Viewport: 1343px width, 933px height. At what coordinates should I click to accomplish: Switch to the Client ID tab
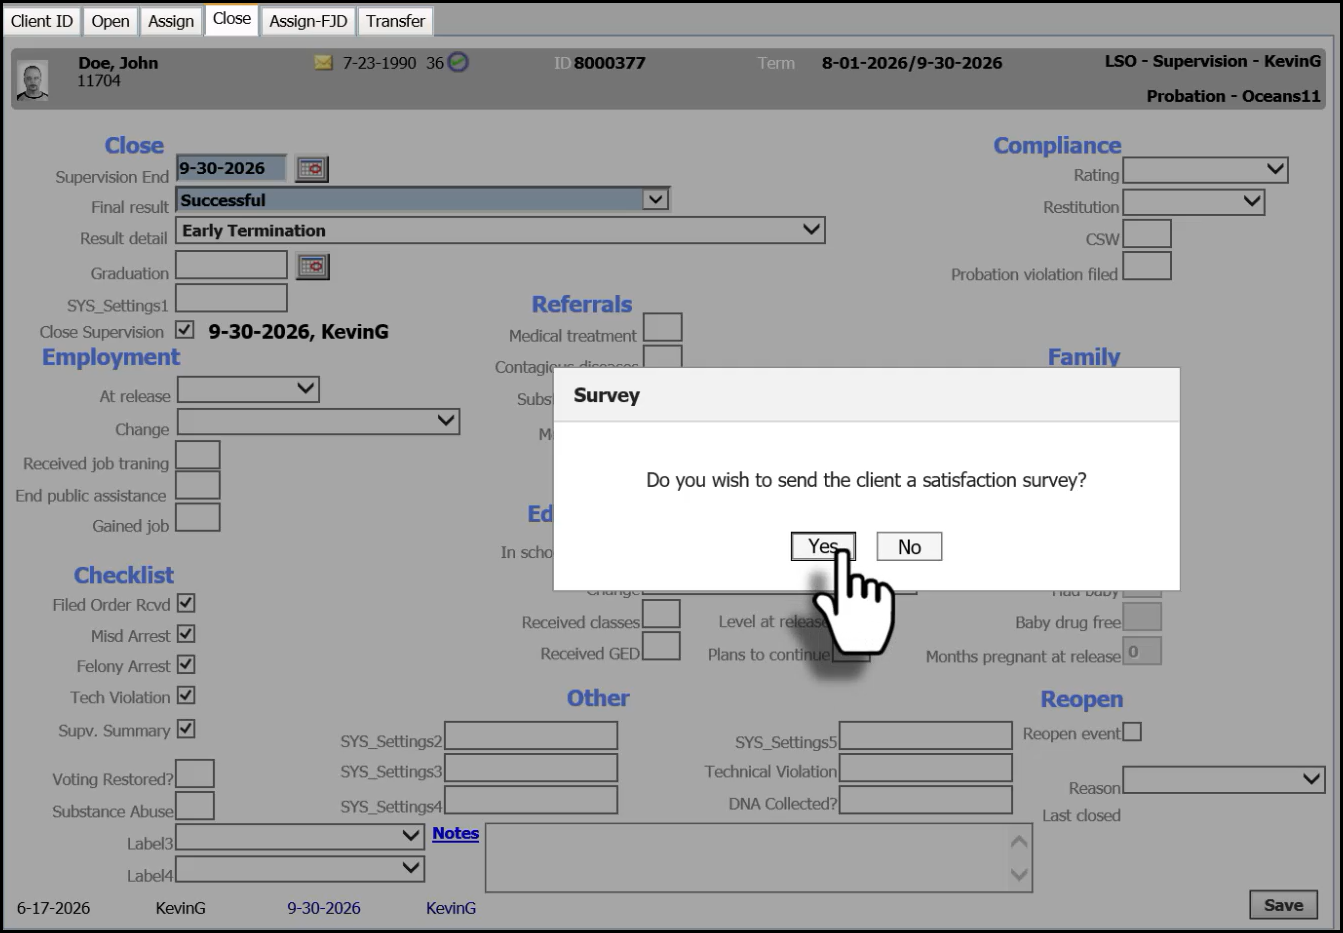coord(42,21)
